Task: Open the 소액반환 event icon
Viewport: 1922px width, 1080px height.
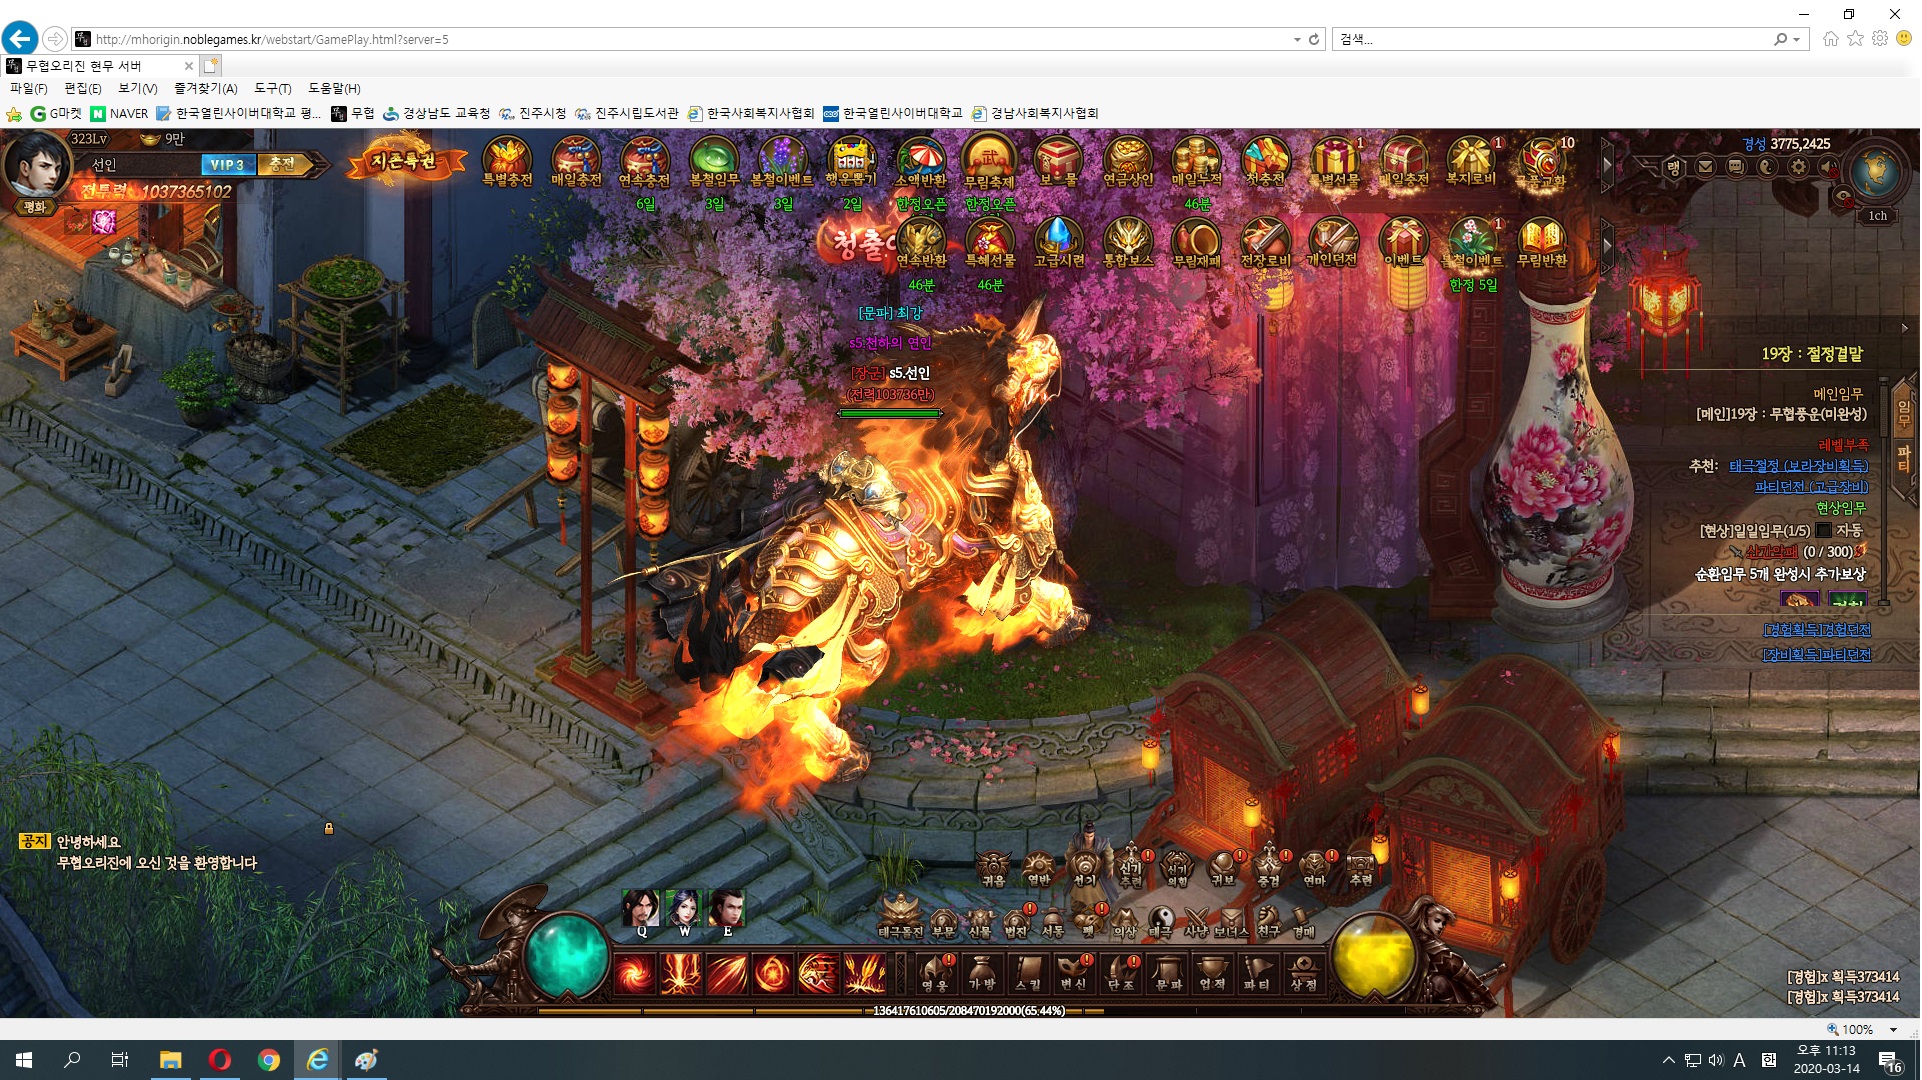Action: [x=920, y=162]
